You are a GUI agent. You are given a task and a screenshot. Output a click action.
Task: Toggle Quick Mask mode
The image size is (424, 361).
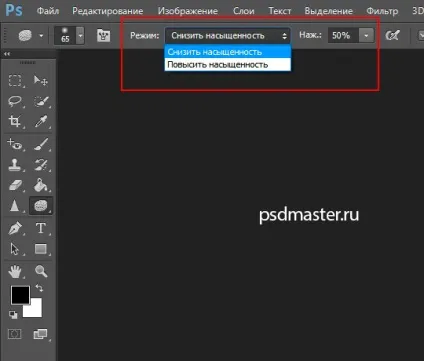pyautogui.click(x=15, y=334)
